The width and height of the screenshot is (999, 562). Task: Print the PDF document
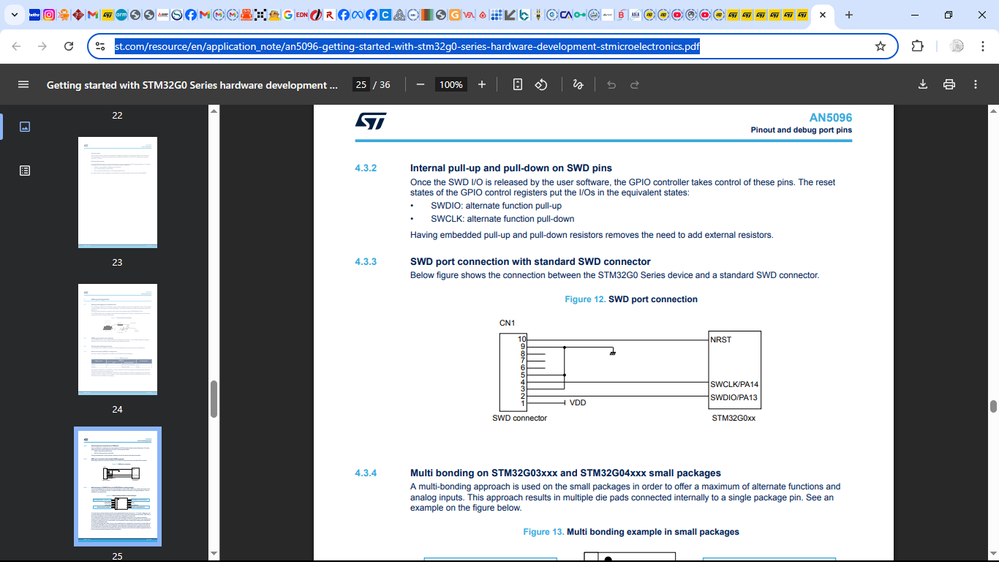pos(949,84)
